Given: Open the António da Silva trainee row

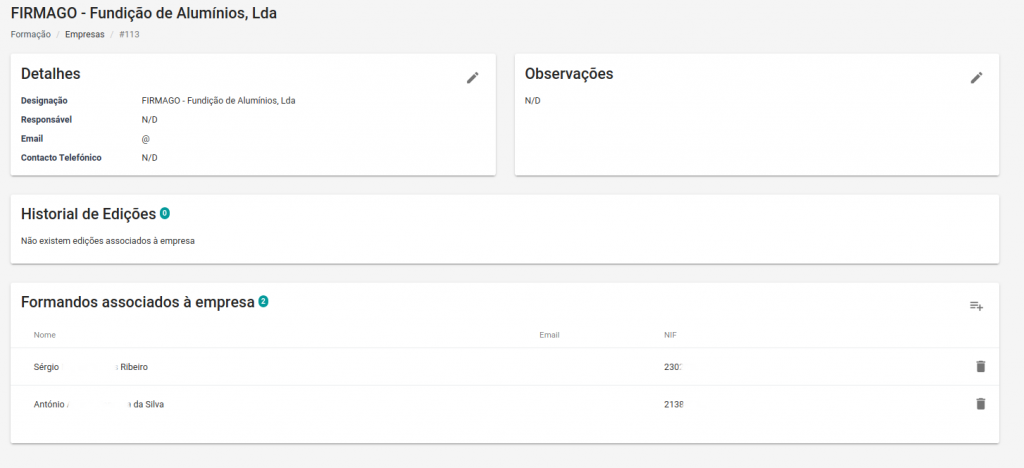Looking at the screenshot, I should pos(98,404).
